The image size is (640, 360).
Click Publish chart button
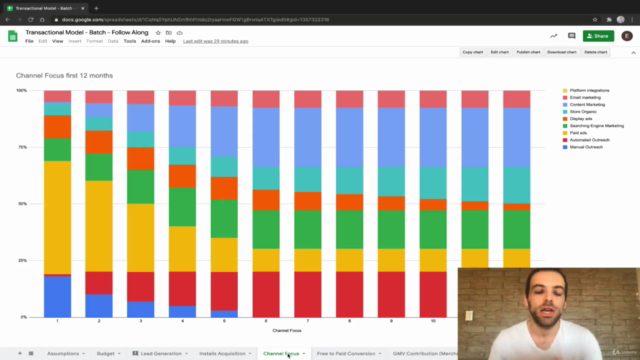(528, 52)
